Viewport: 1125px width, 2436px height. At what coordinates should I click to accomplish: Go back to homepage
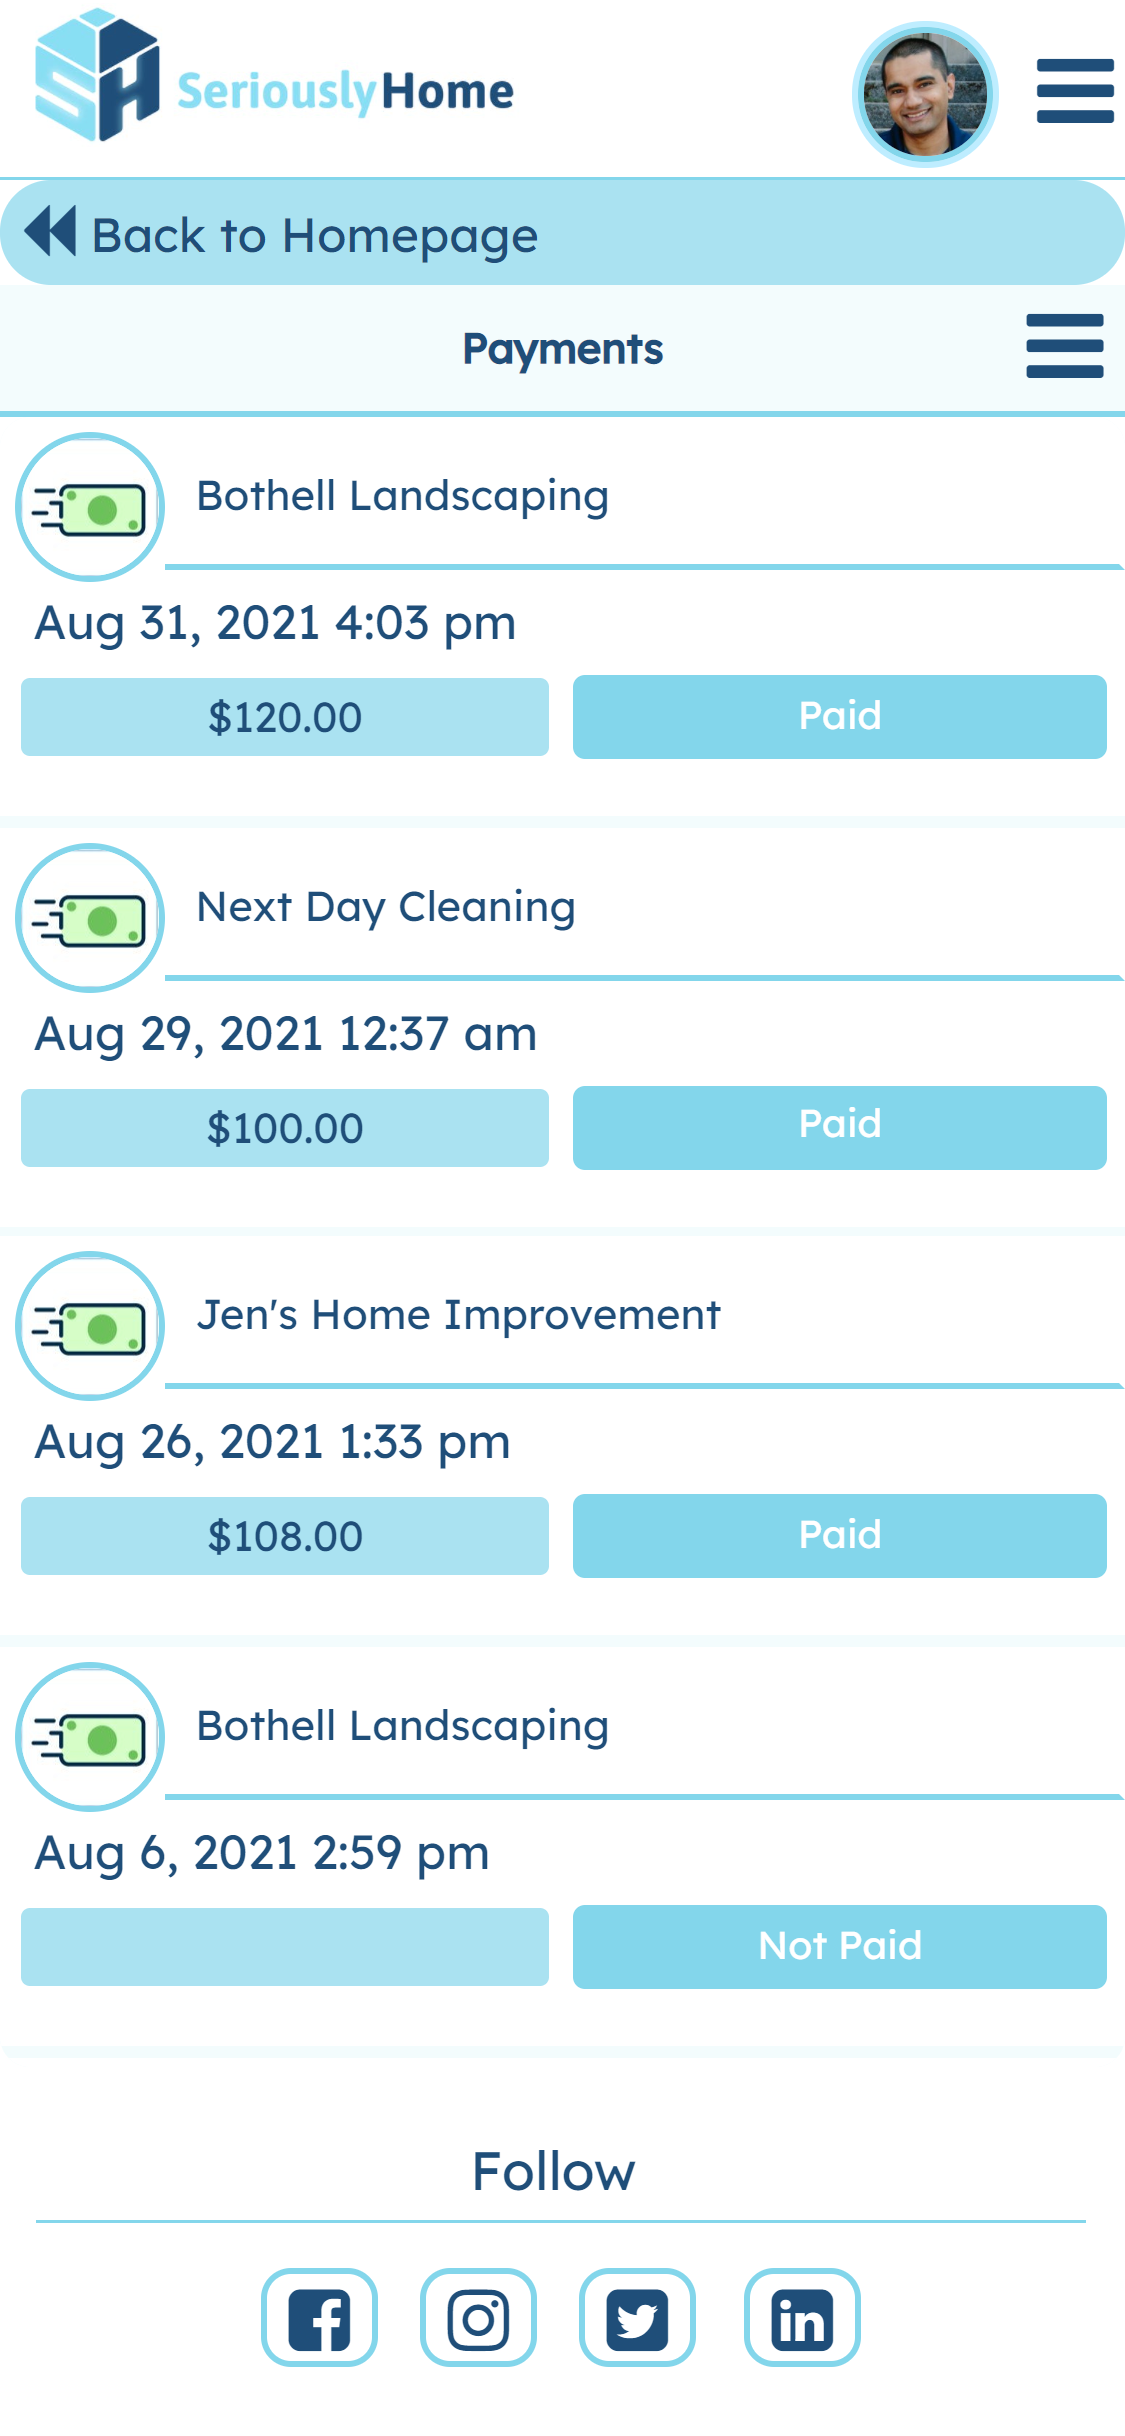pos(315,236)
